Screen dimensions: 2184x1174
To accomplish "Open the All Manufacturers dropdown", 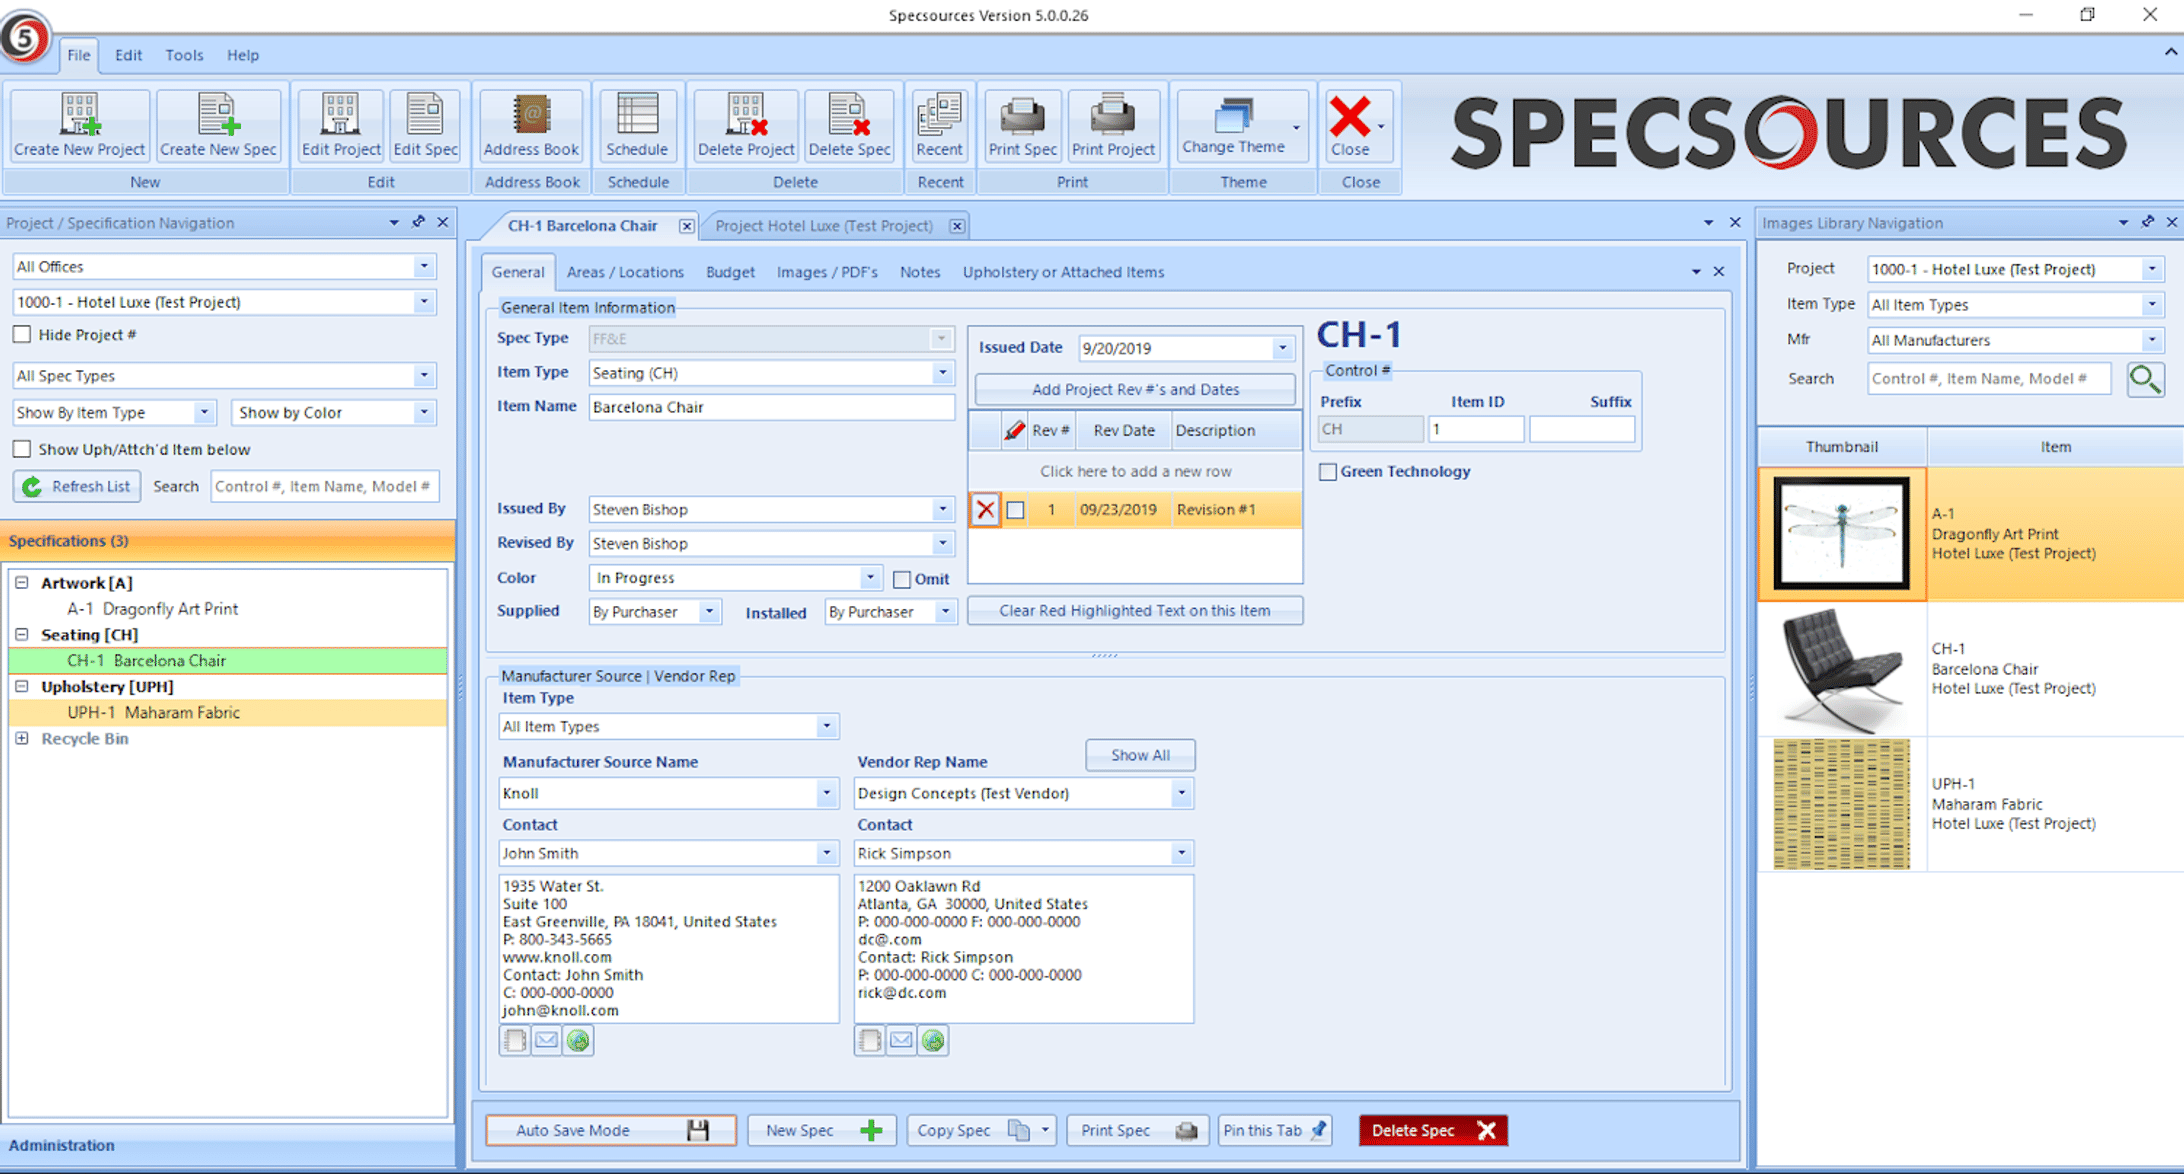I will pyautogui.click(x=2151, y=340).
